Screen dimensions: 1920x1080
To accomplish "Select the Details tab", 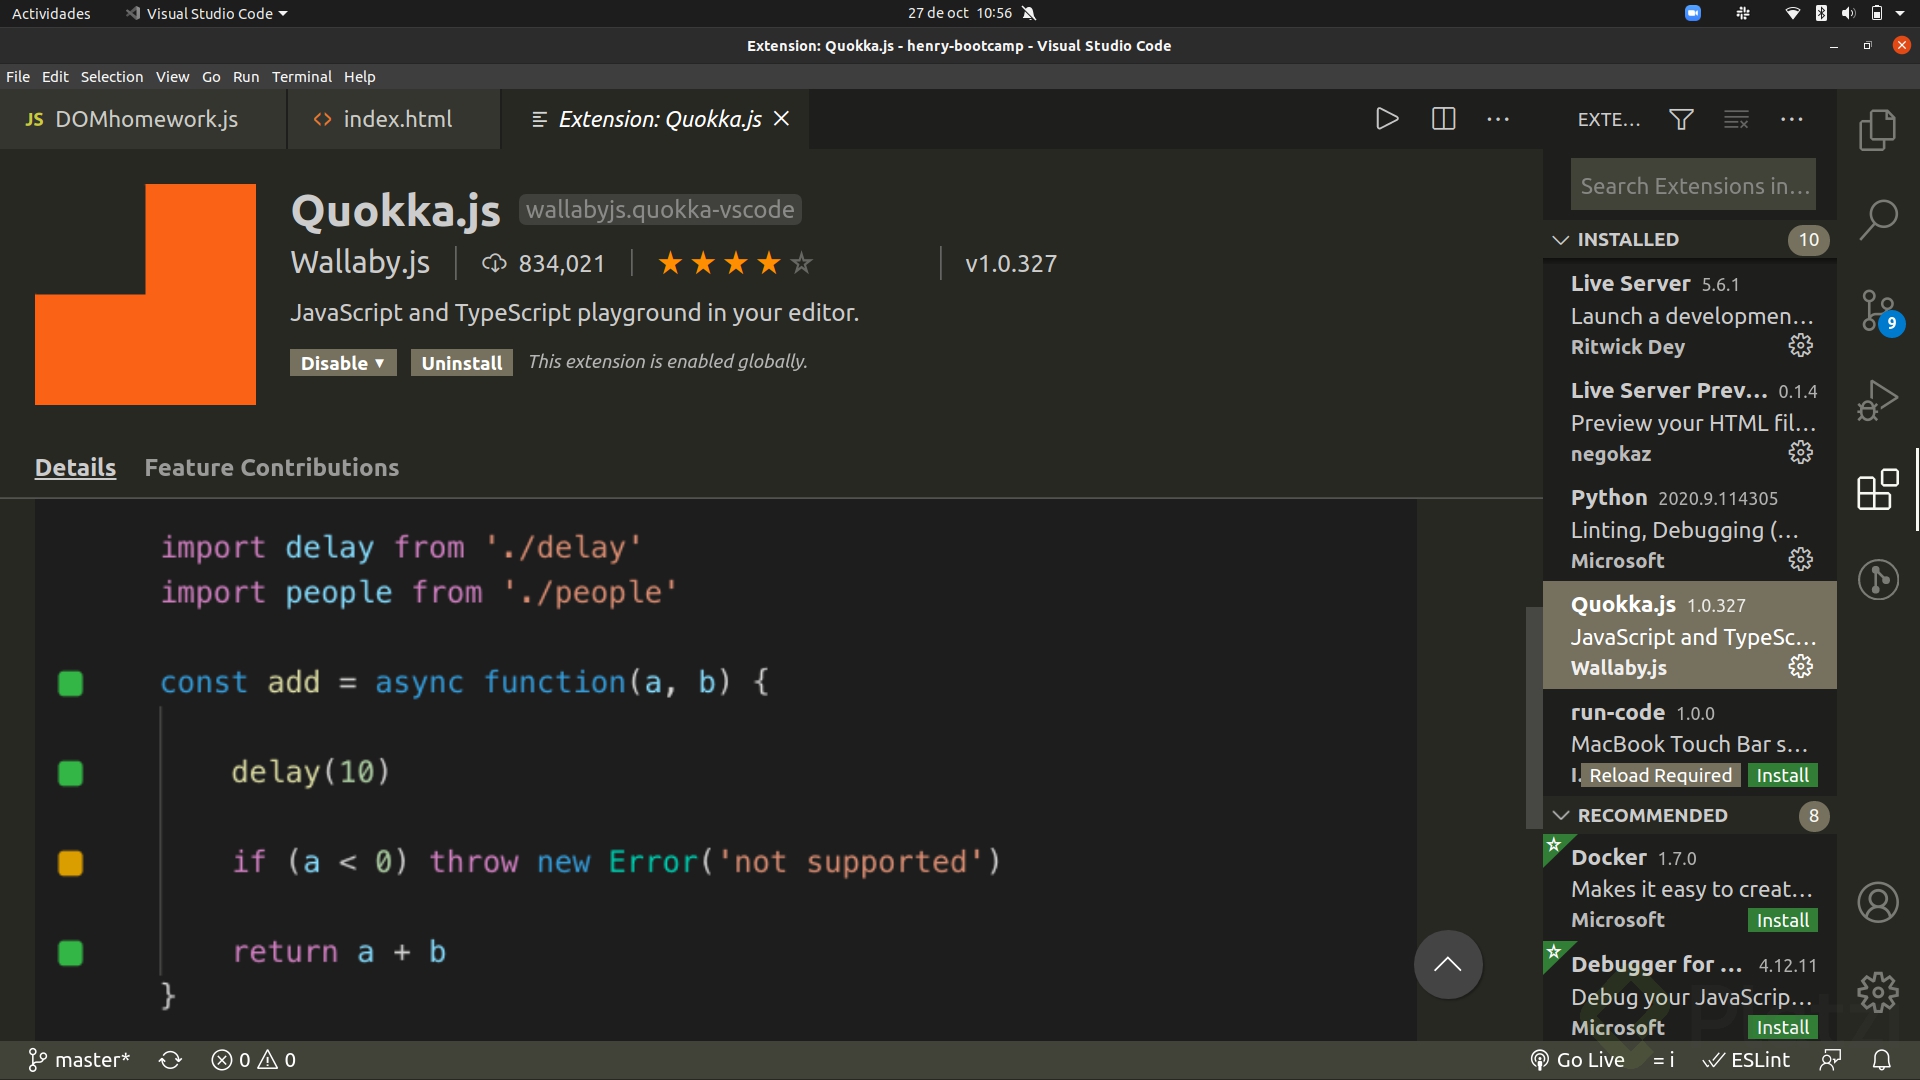I will click(75, 468).
